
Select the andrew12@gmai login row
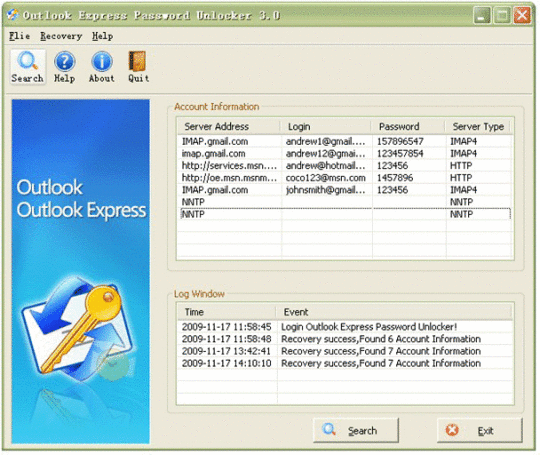tap(344, 154)
